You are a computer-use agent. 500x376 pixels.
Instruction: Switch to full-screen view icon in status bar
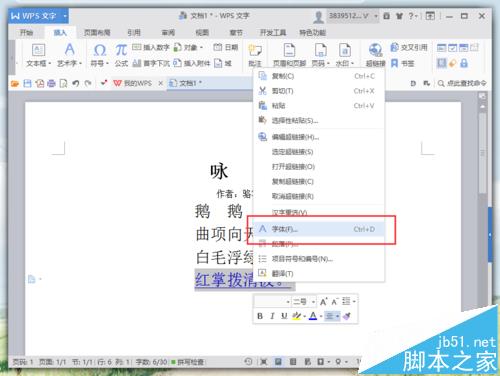pyautogui.click(x=264, y=361)
